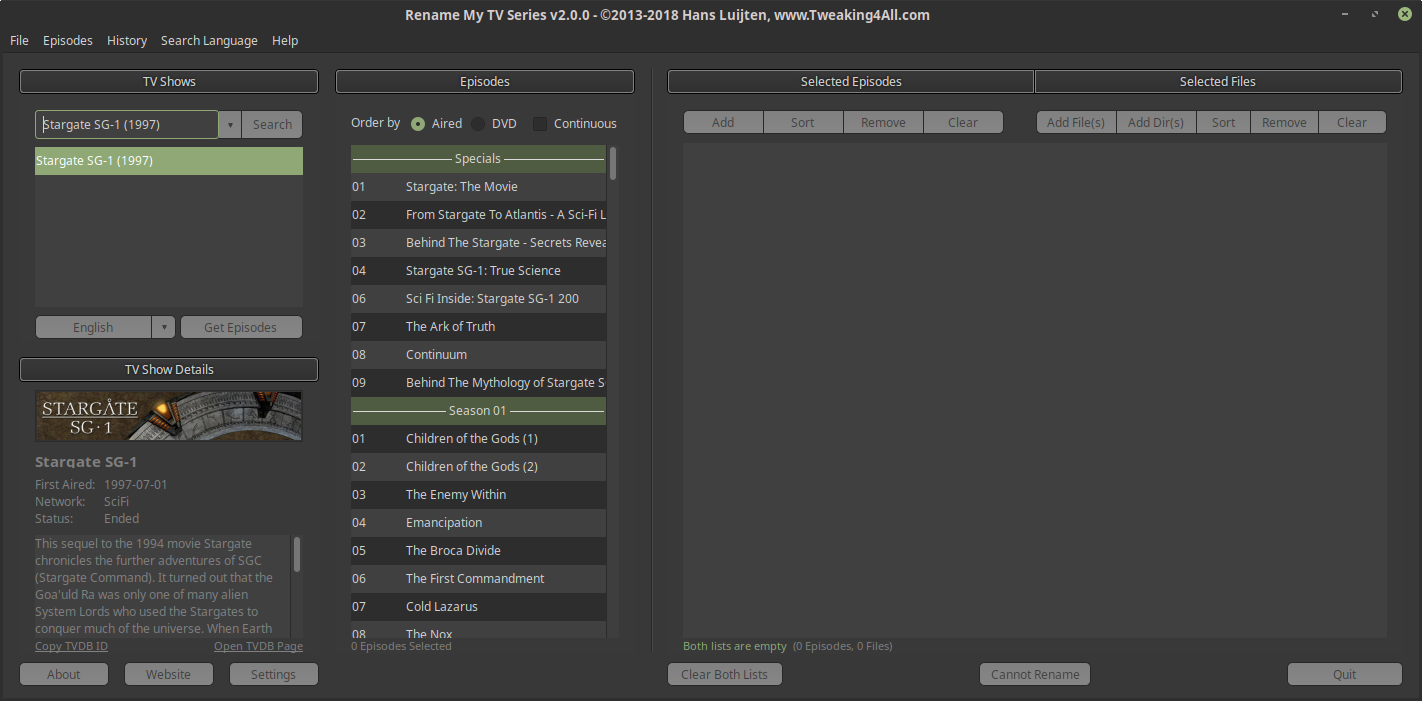Click Add under Selected Episodes

pos(723,122)
